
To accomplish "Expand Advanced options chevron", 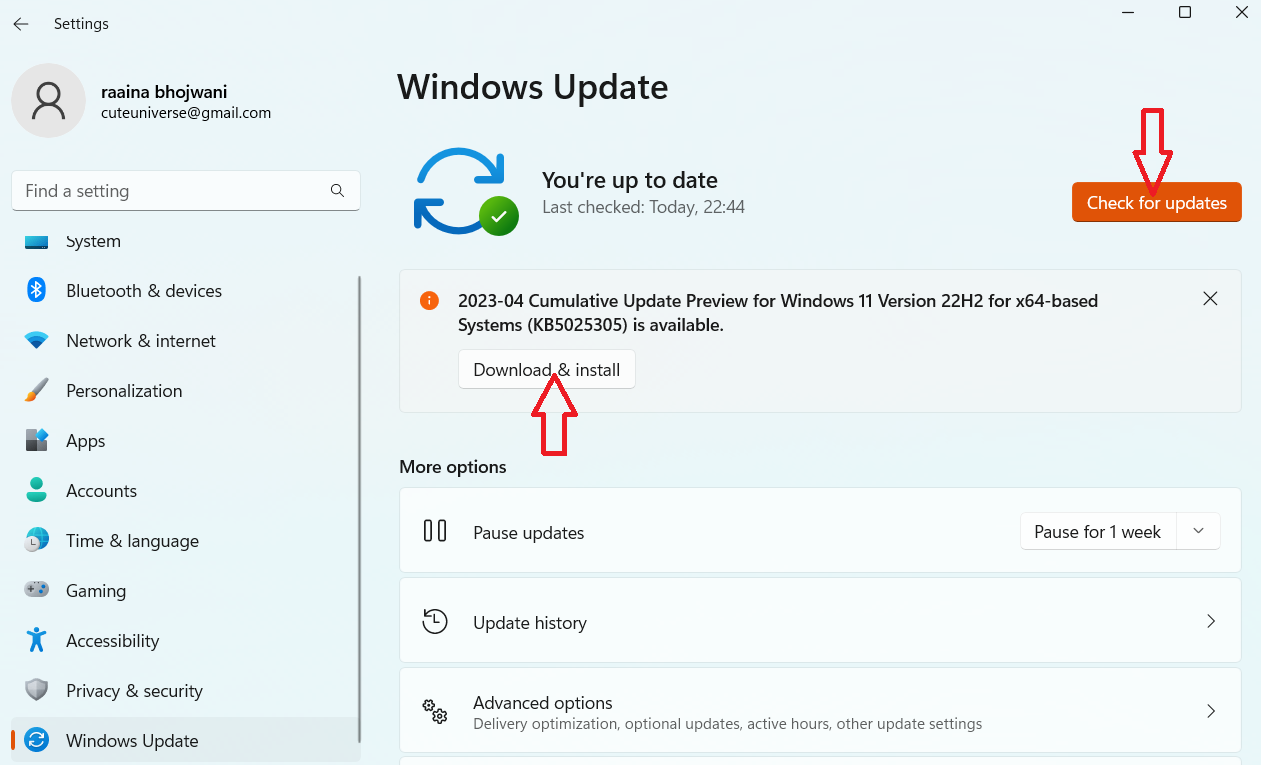I will pyautogui.click(x=1210, y=711).
